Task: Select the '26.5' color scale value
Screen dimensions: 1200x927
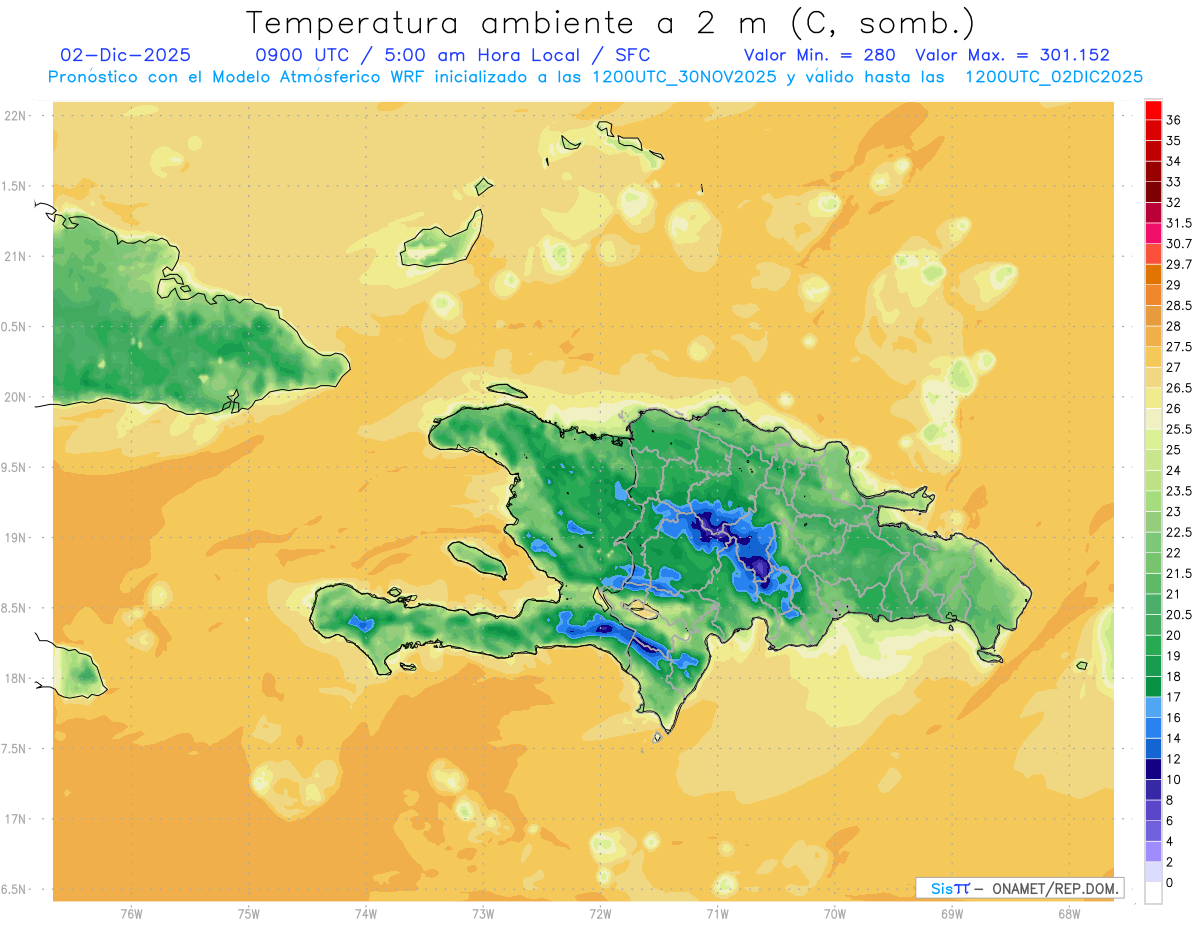Action: tap(1179, 389)
